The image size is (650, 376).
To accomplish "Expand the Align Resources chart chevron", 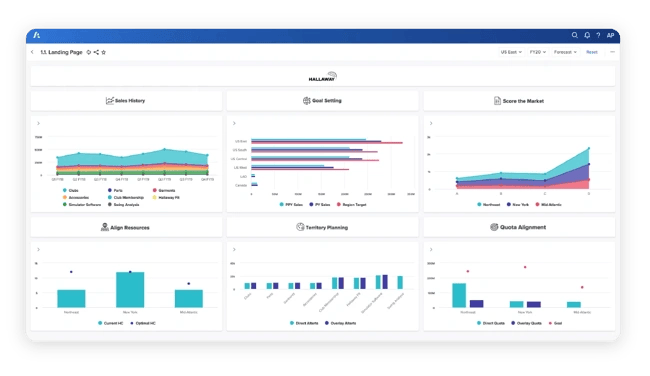I will pos(38,250).
